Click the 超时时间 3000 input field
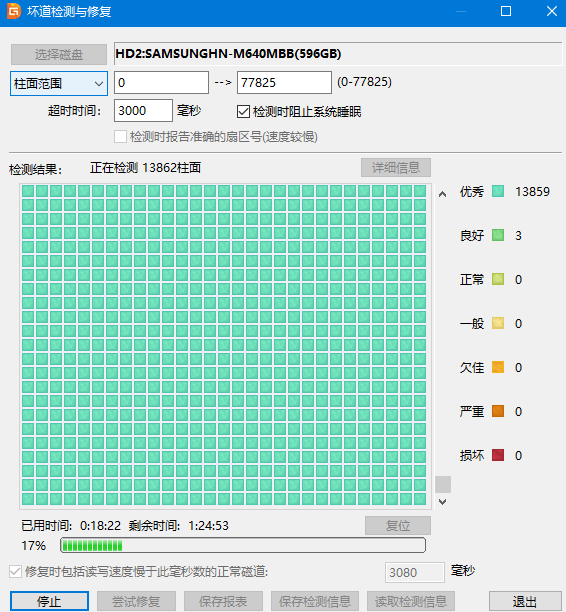The image size is (566, 612). [143, 110]
